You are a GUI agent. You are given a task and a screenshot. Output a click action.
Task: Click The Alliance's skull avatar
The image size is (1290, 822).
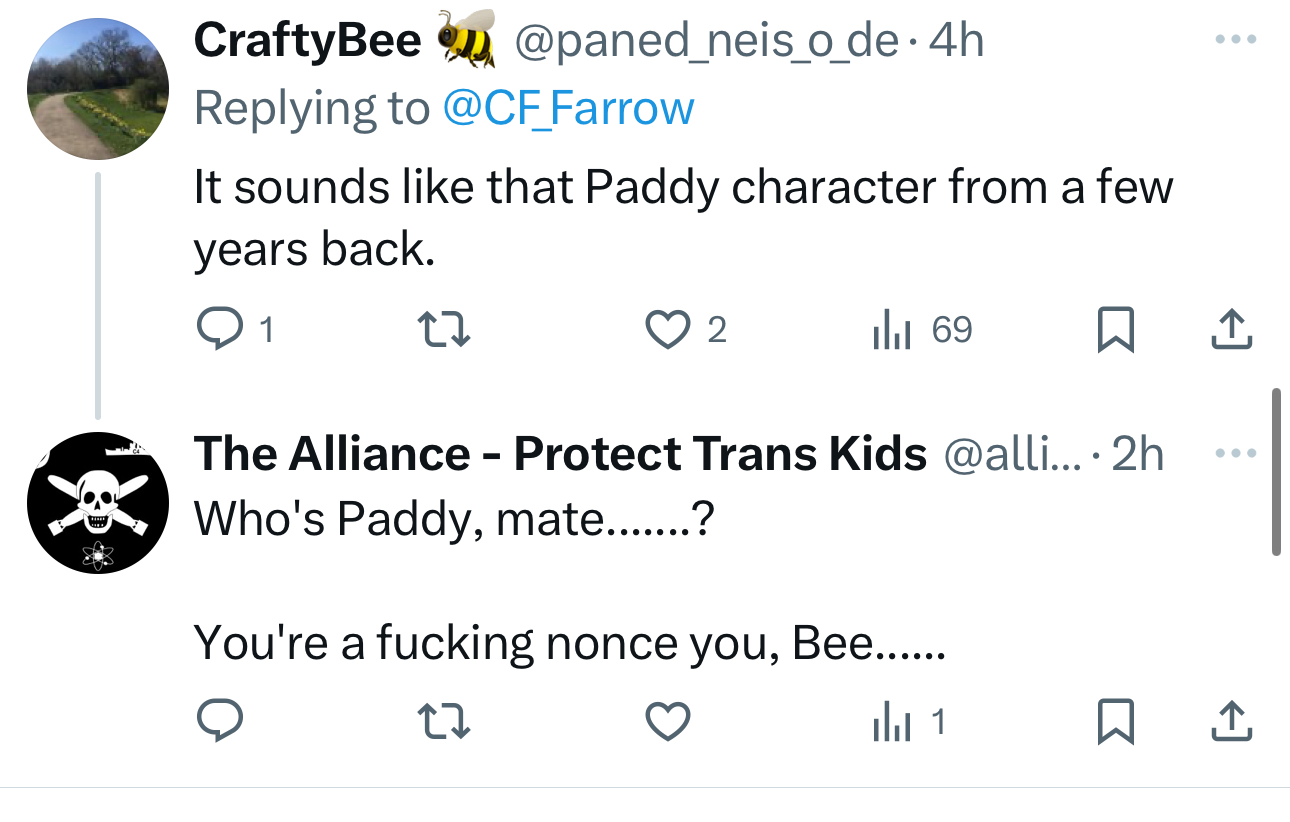(97, 502)
